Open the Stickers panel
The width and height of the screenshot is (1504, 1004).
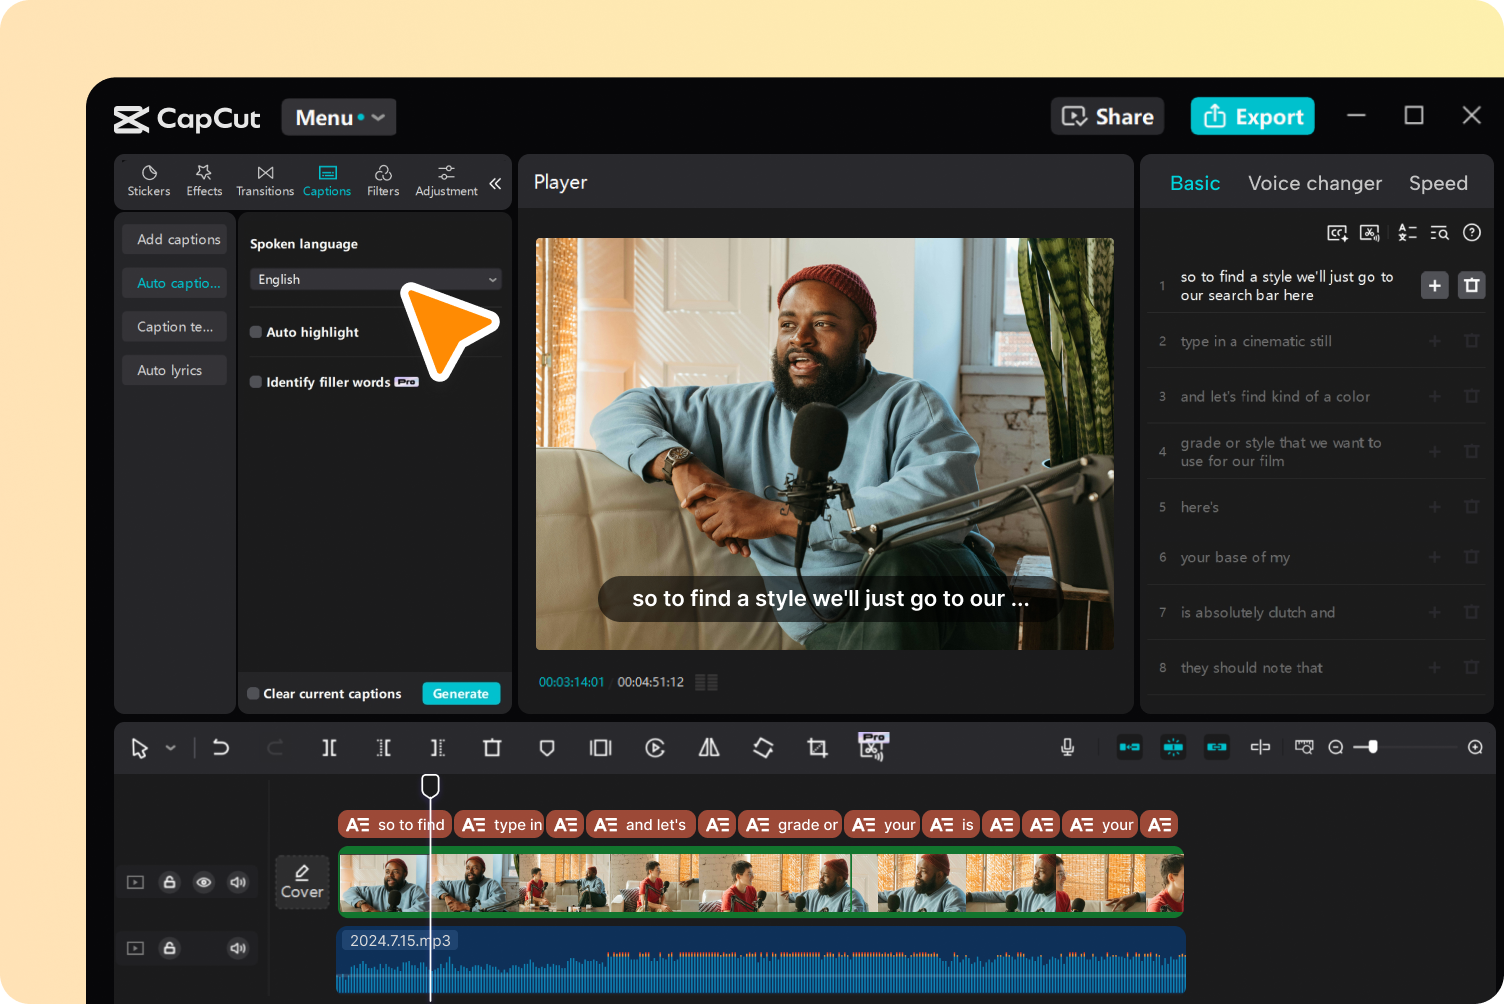pyautogui.click(x=149, y=181)
